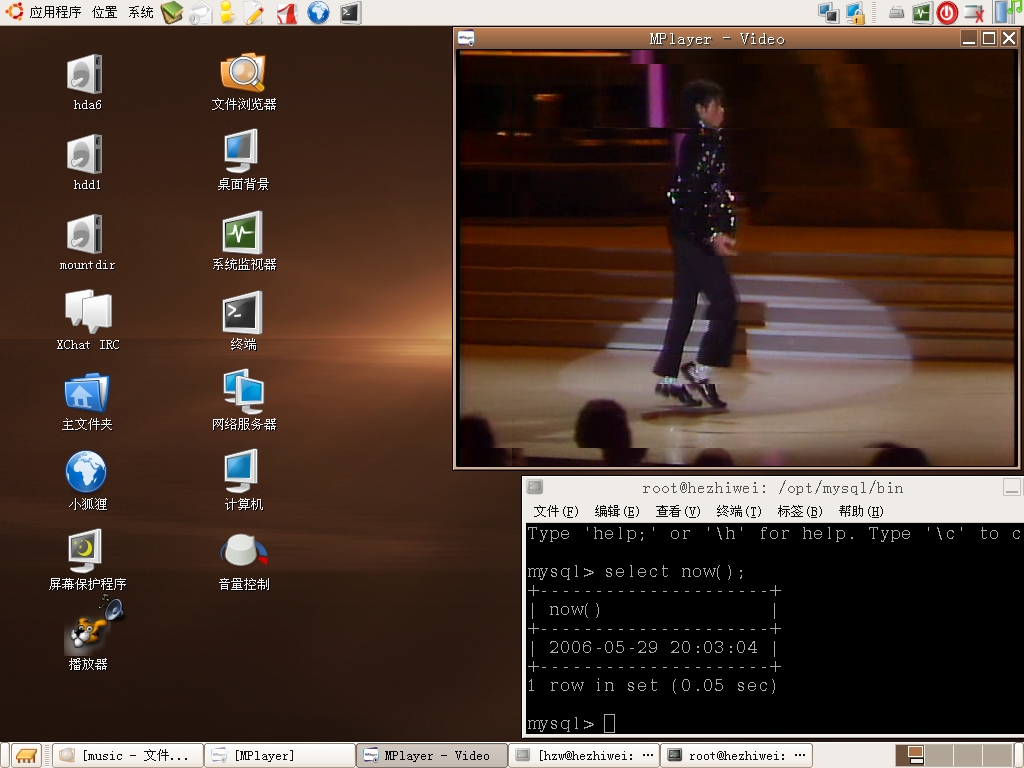Show desktop using the bottom panel button

coord(26,756)
